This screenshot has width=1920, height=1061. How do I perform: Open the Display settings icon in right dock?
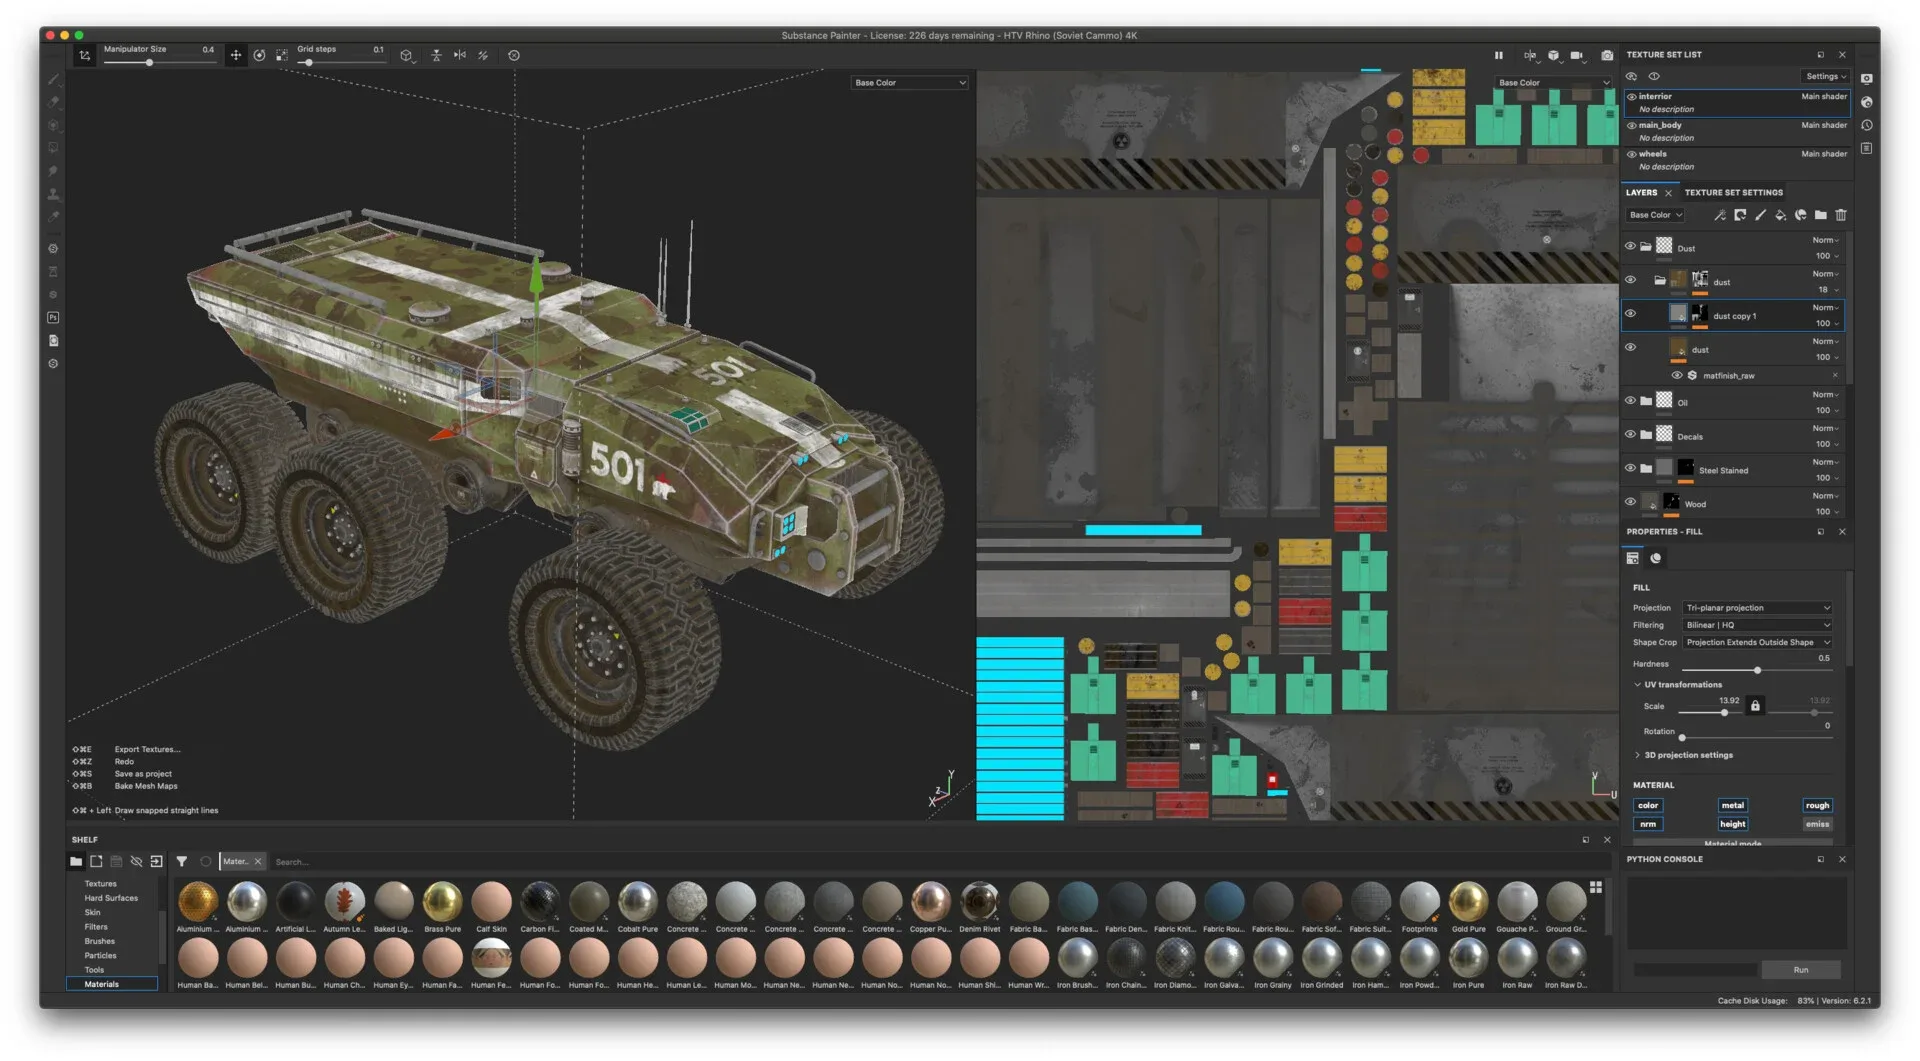pos(1866,79)
